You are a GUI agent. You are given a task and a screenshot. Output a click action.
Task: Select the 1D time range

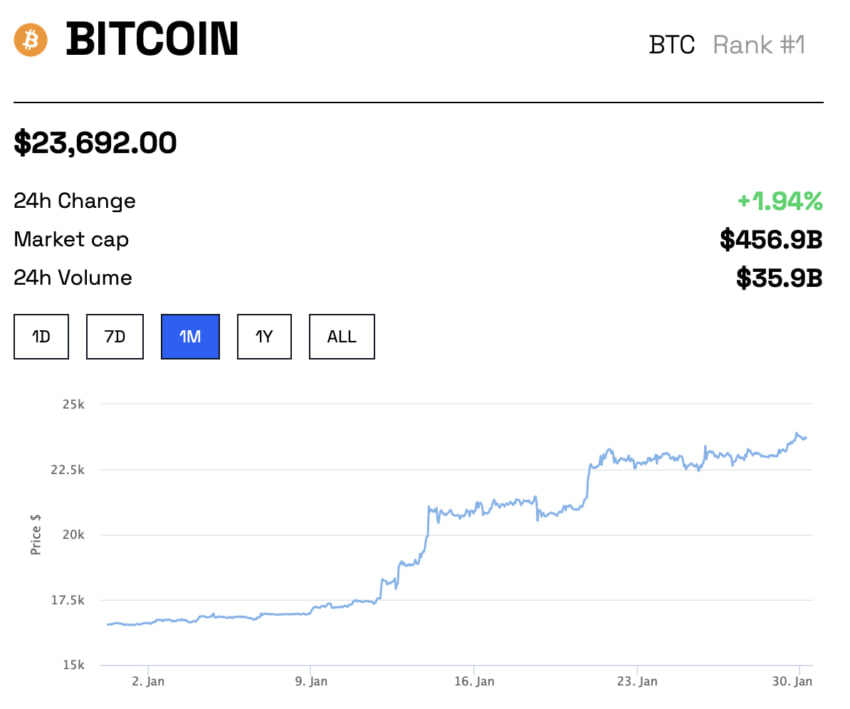[x=41, y=337]
